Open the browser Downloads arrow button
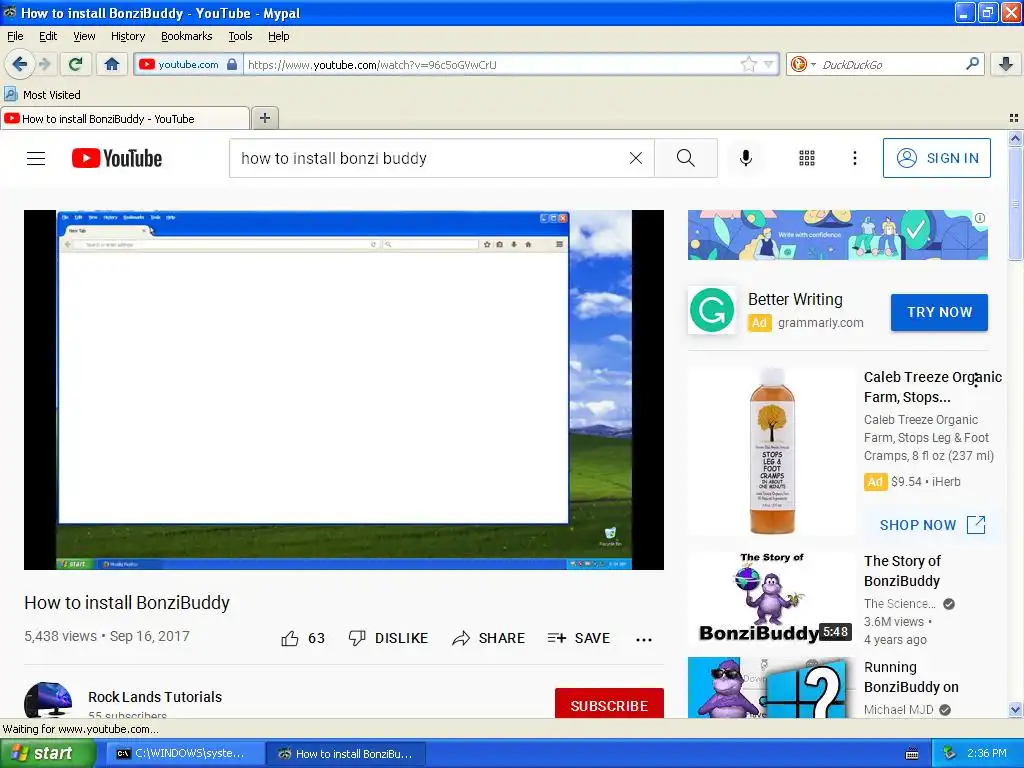The height and width of the screenshot is (768, 1024). [1006, 64]
